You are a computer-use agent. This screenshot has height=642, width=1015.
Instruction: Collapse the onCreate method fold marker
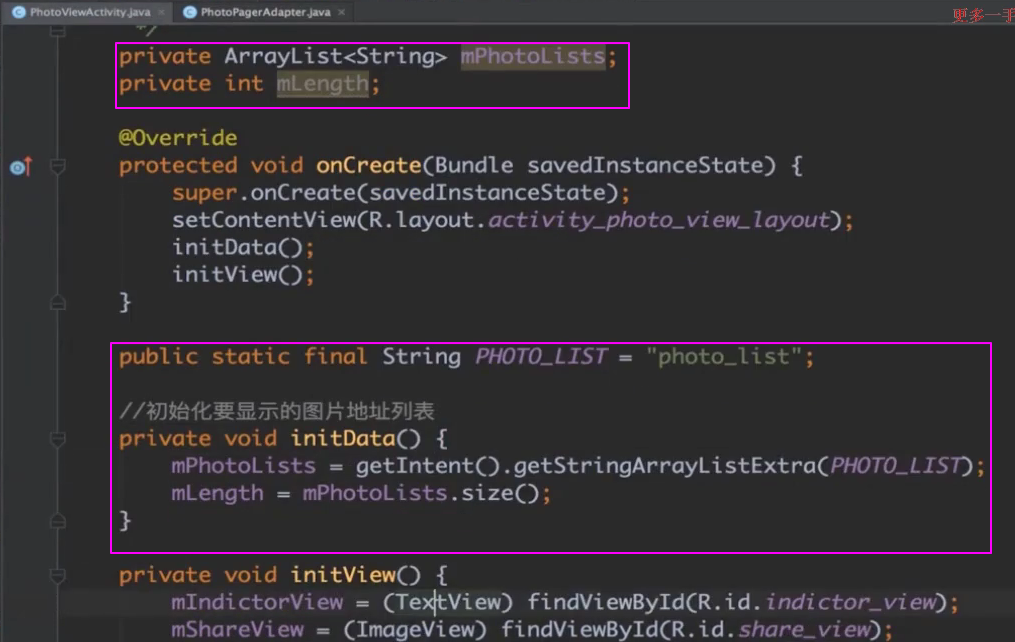click(58, 168)
